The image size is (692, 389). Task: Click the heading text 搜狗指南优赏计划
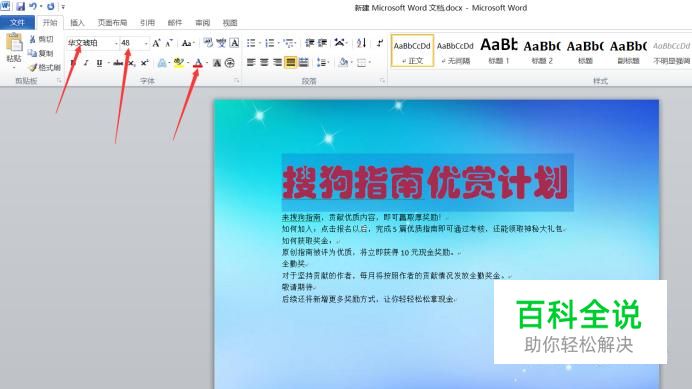(425, 182)
